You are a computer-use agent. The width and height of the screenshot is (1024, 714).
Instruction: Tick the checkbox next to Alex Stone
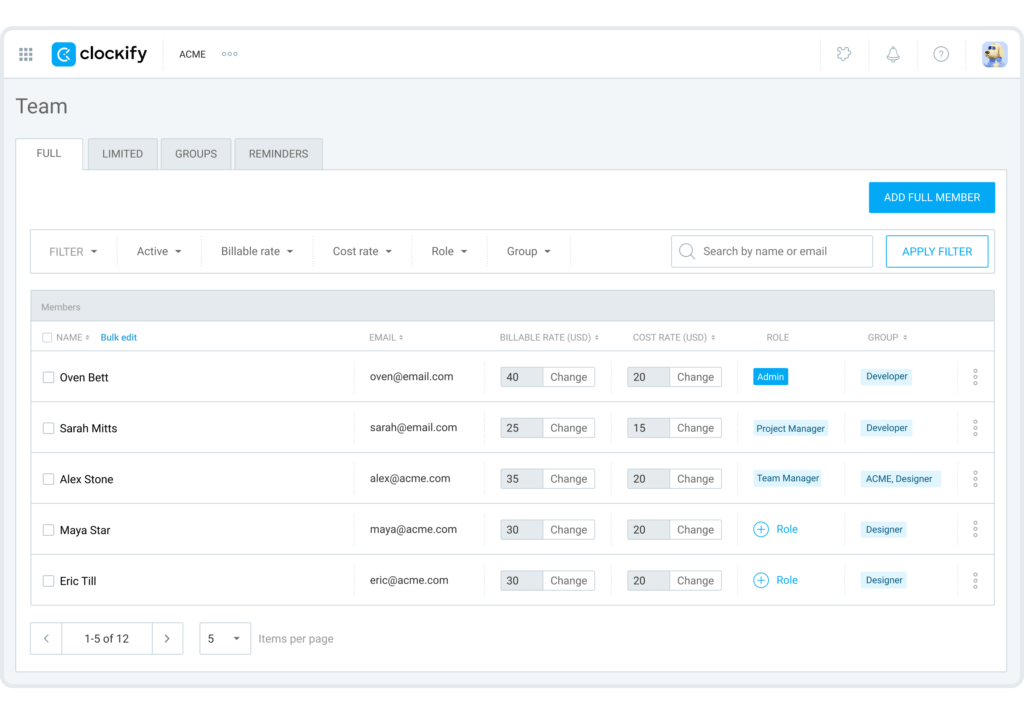pyautogui.click(x=48, y=479)
